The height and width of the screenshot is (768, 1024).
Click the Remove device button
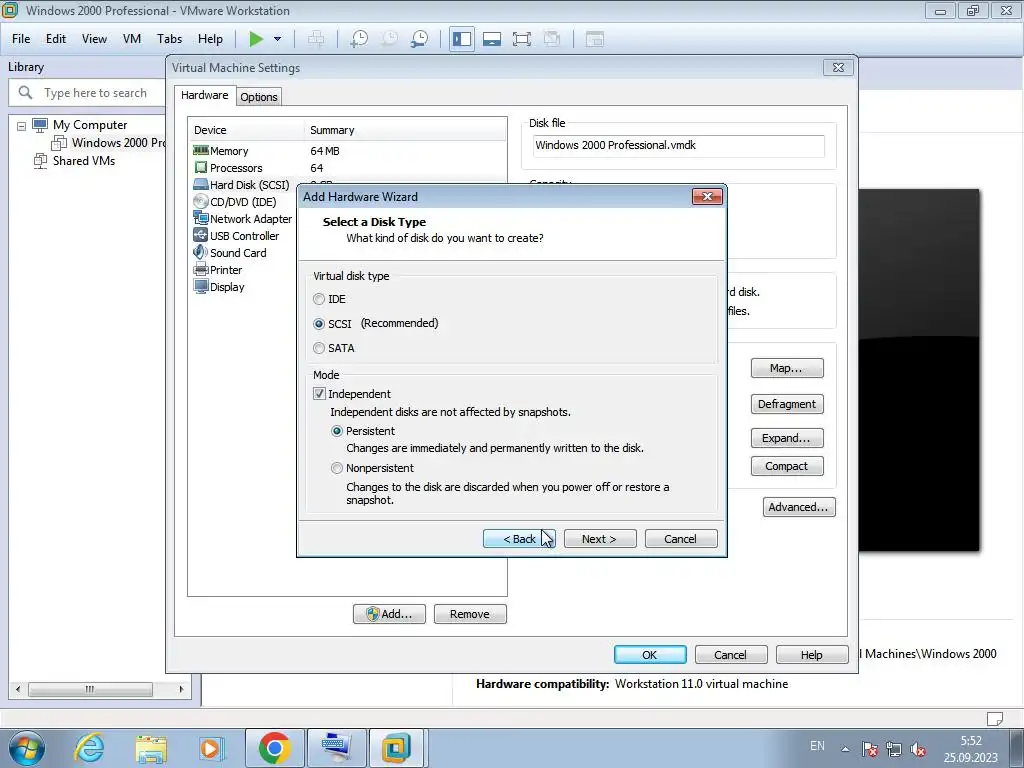[x=470, y=614]
